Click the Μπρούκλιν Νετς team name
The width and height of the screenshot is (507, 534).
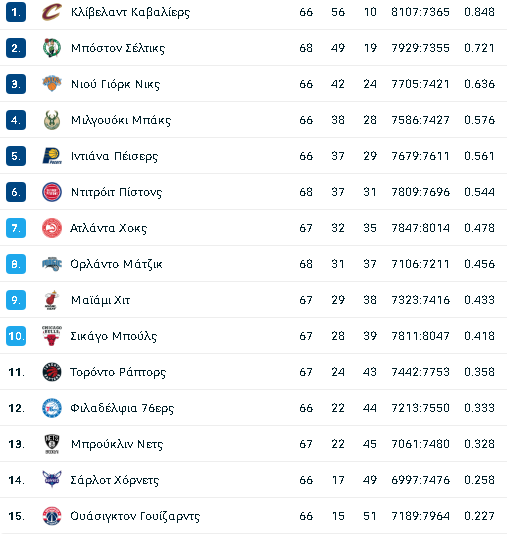(117, 444)
